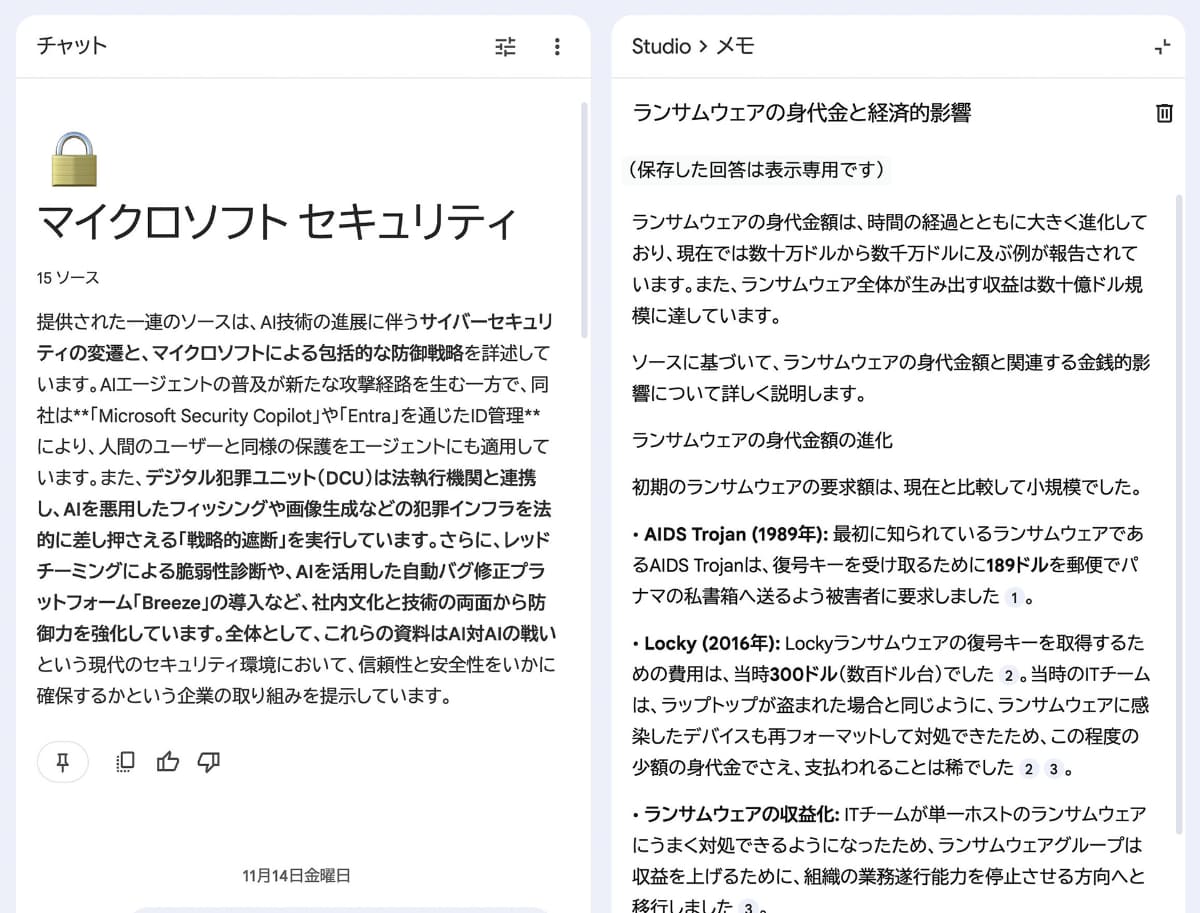
Task: Click the read-only notice (保存した回答は表示専用です)
Action: tap(755, 170)
